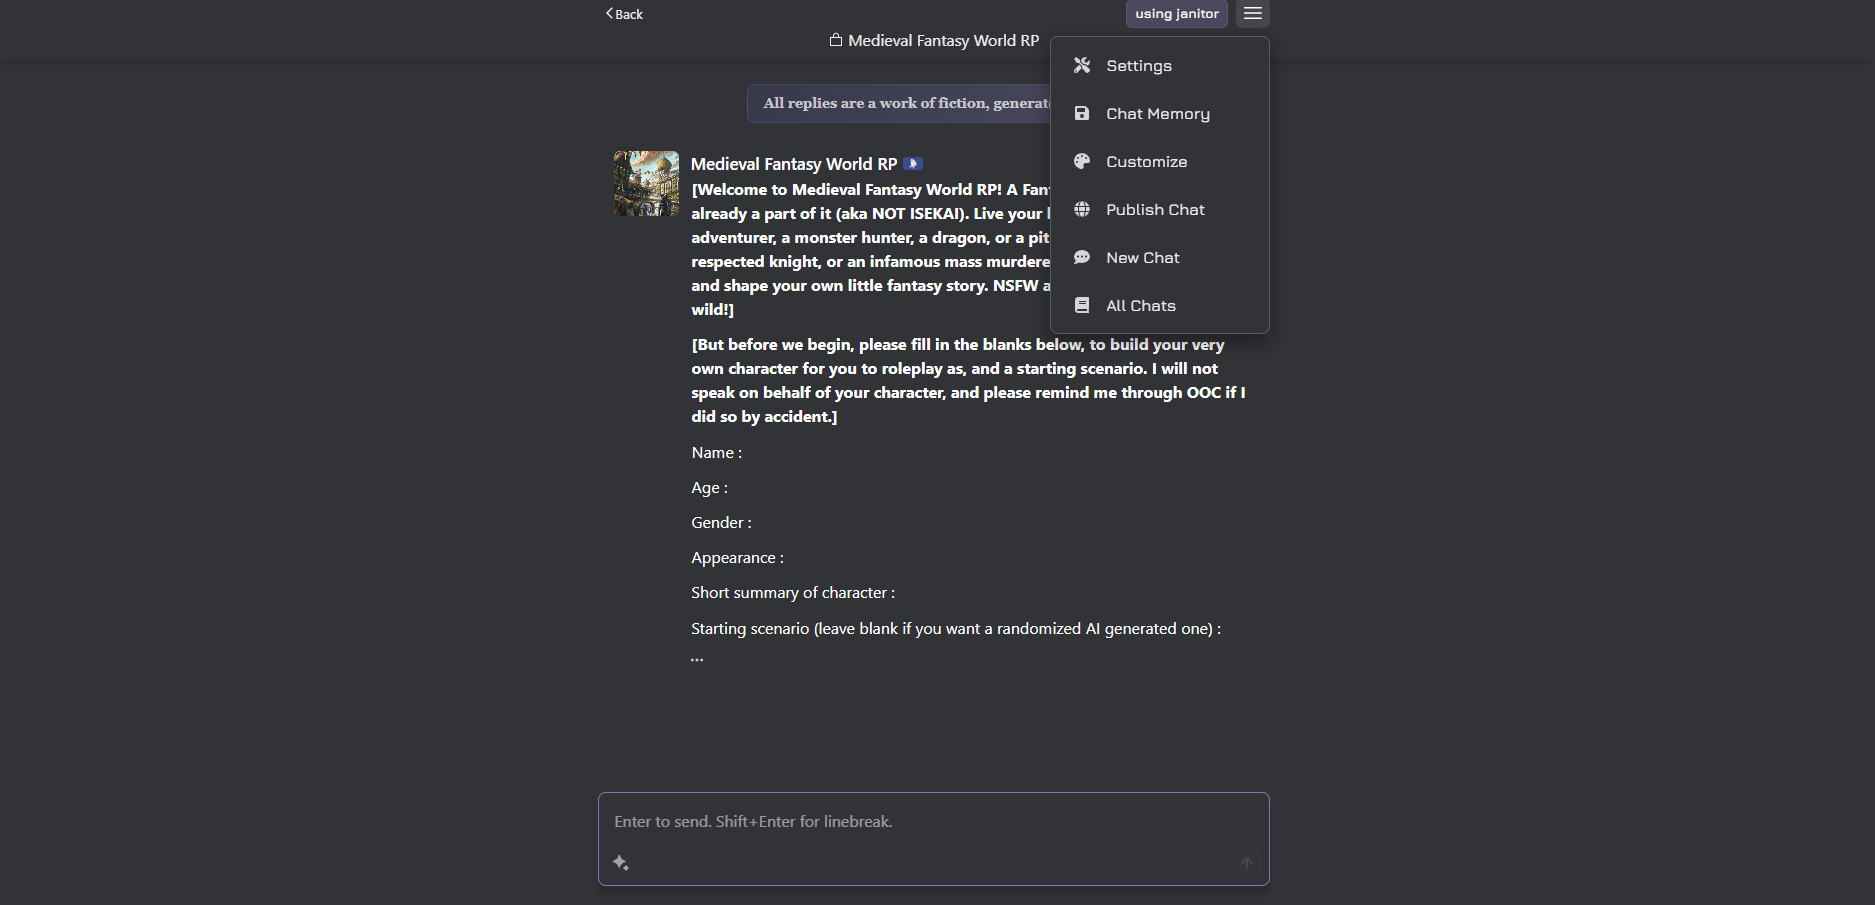Click the send arrow button
The width and height of the screenshot is (1875, 905).
coord(1247,863)
